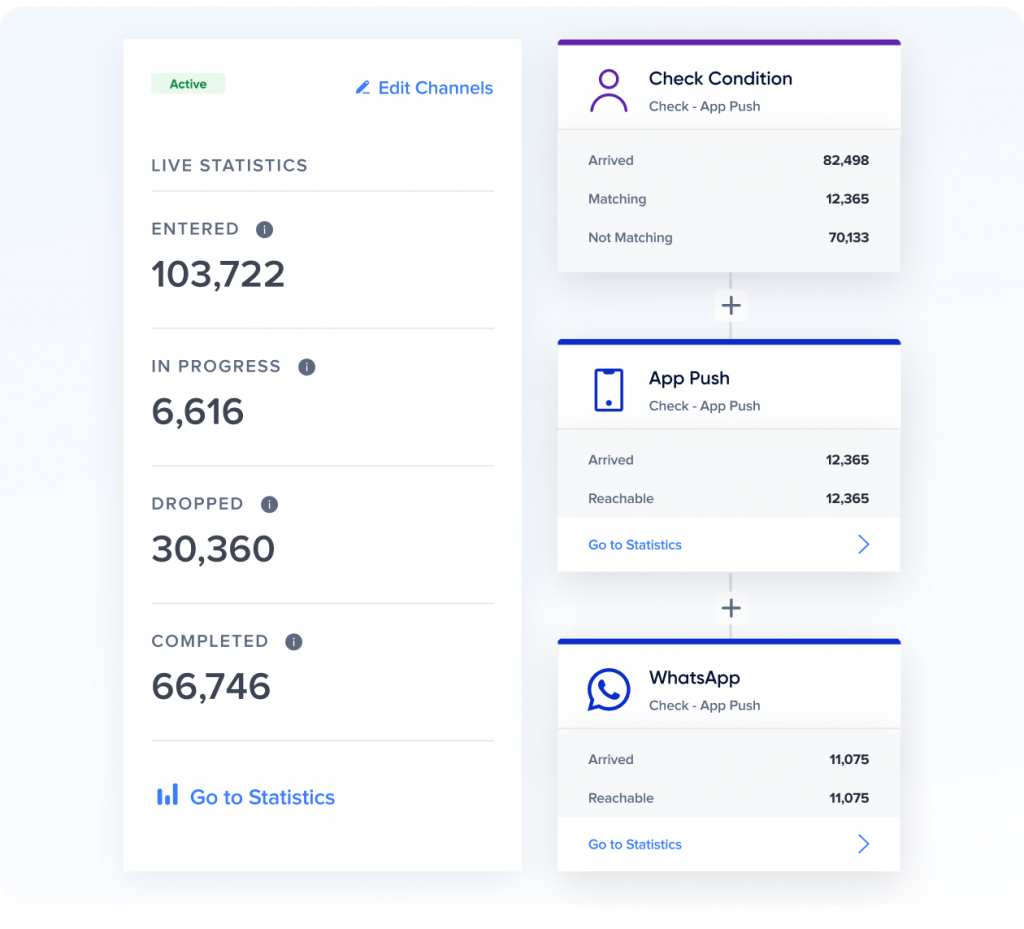This screenshot has height=929, width=1024.
Task: Add a step after App Push
Action: coord(730,608)
